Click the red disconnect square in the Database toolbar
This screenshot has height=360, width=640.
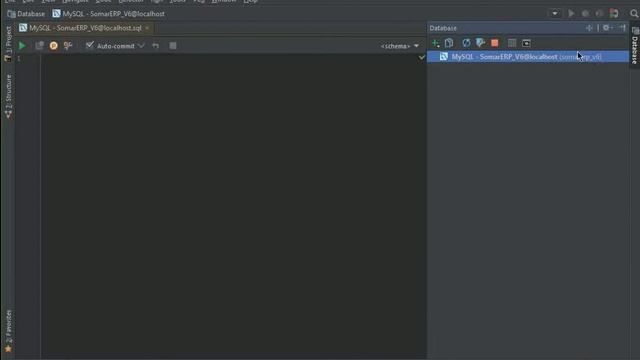[x=495, y=43]
